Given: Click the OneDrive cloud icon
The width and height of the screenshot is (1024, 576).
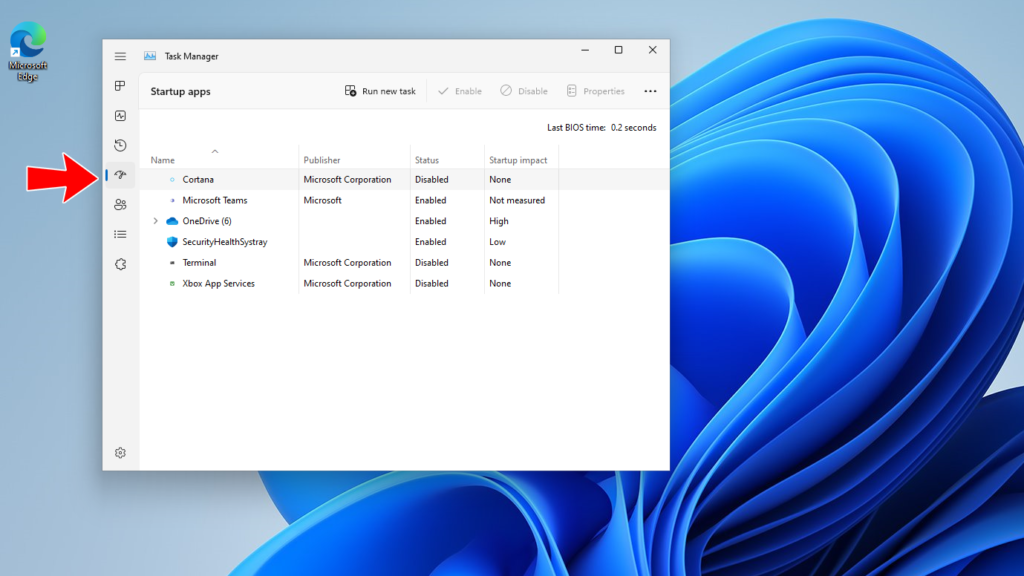Looking at the screenshot, I should [172, 221].
